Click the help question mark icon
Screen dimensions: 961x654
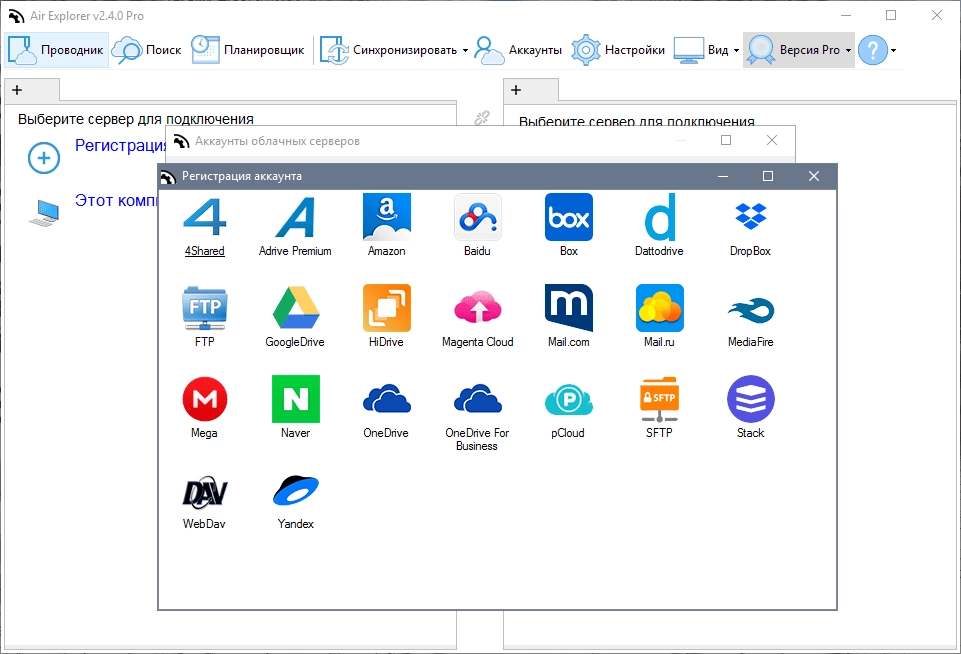pos(873,50)
